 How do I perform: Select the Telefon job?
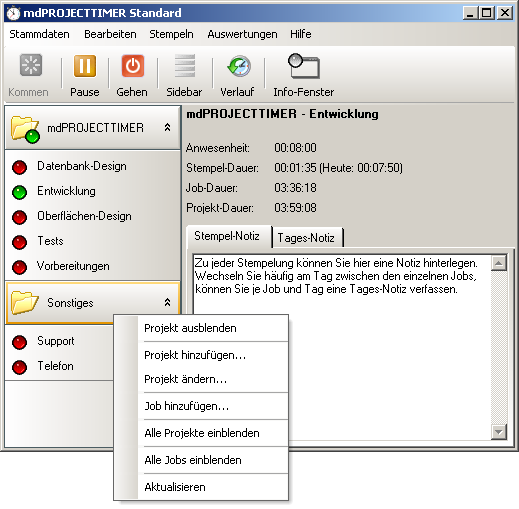pos(55,366)
